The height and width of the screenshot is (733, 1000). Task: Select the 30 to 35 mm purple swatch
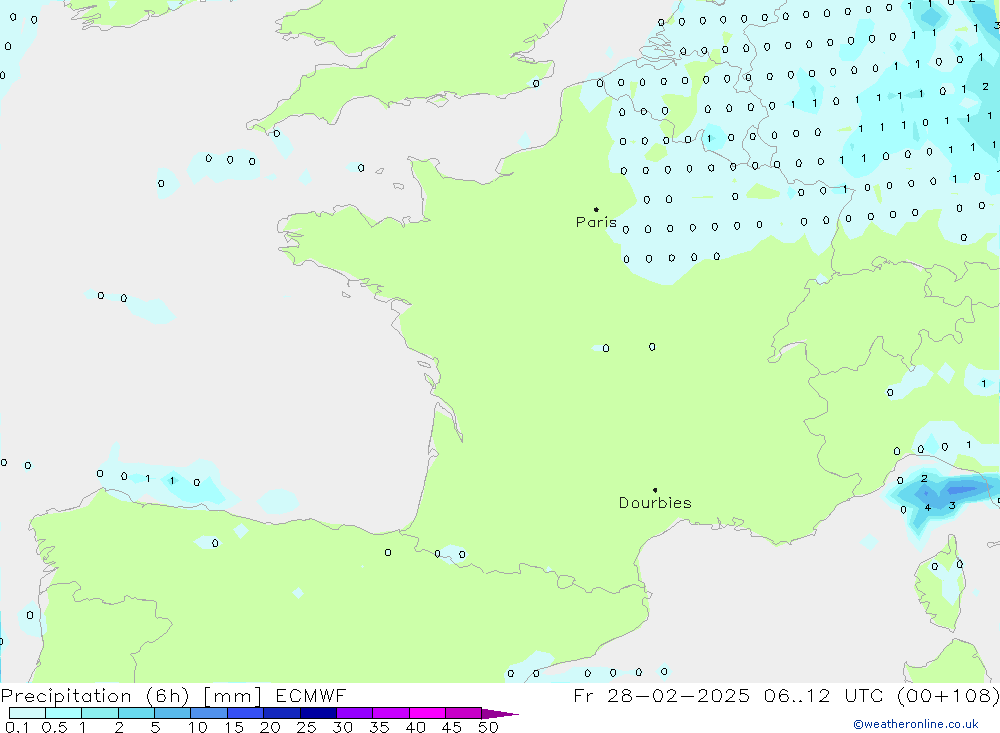coord(355,713)
